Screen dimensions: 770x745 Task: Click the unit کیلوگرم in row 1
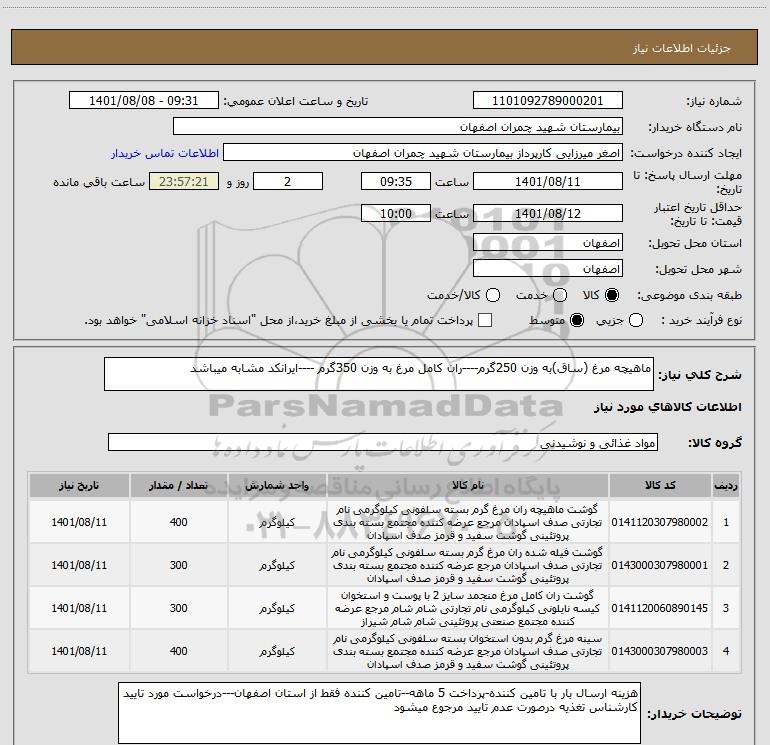click(277, 523)
